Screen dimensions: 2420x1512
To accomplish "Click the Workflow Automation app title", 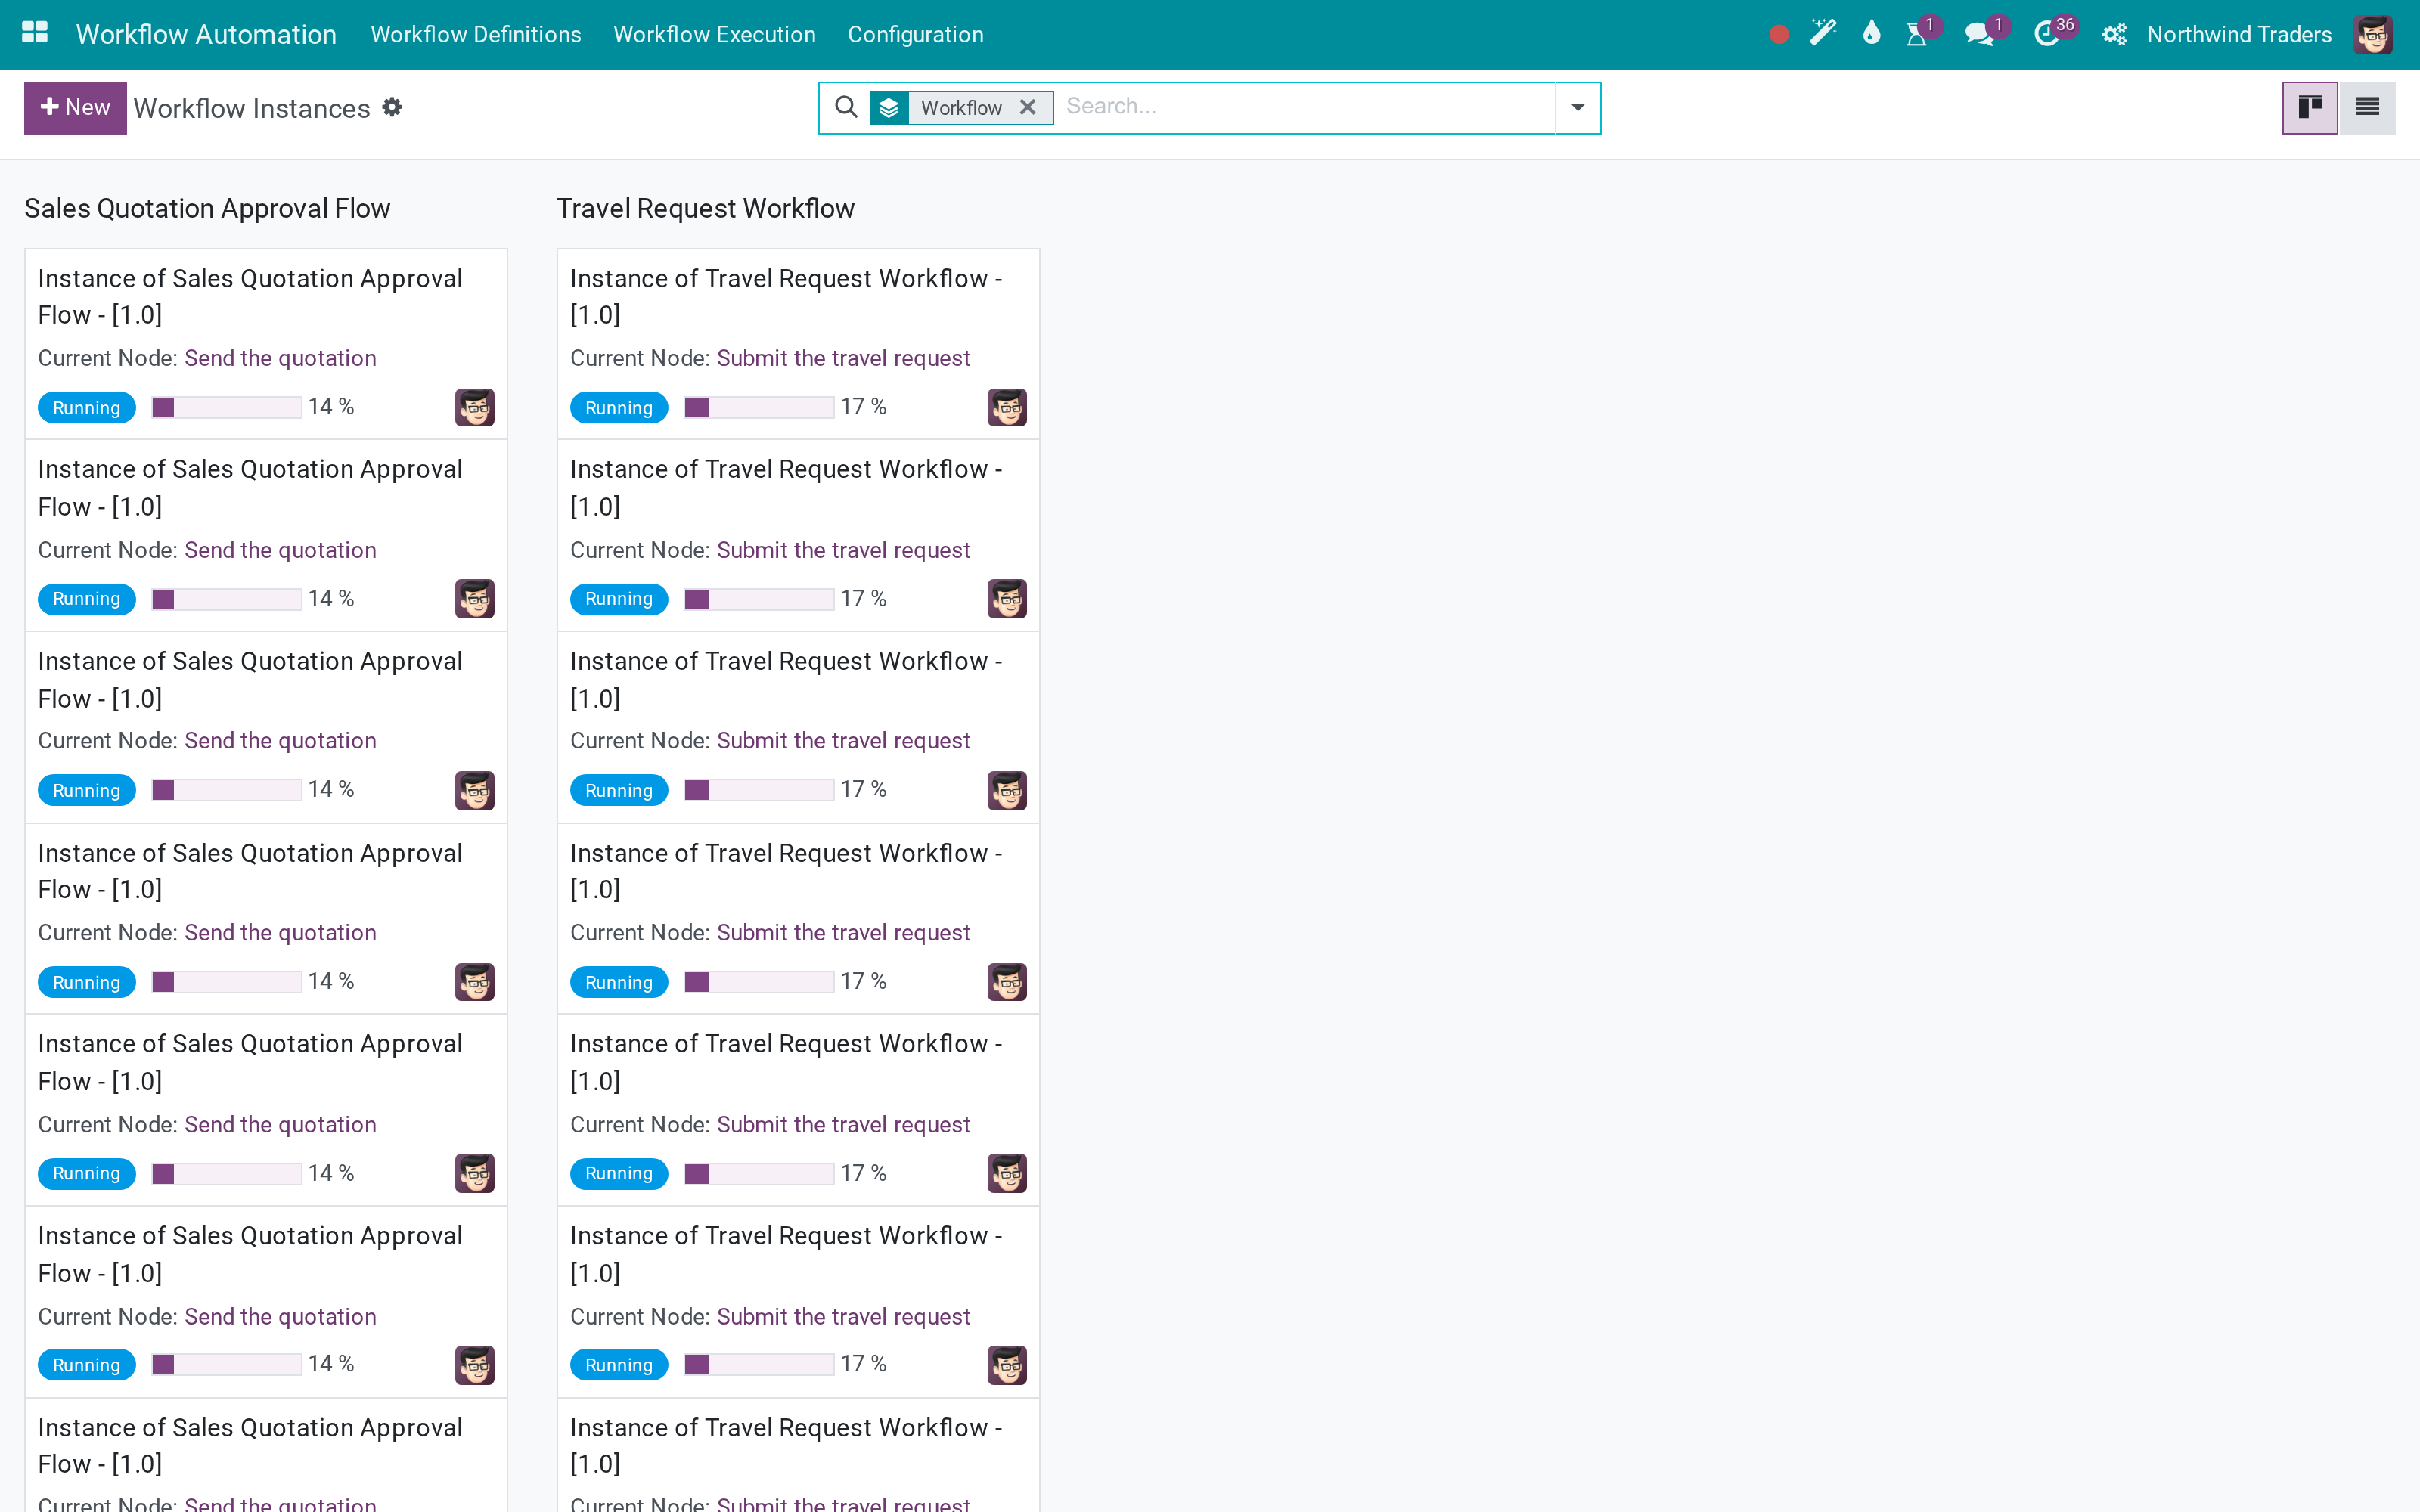I will pos(206,34).
